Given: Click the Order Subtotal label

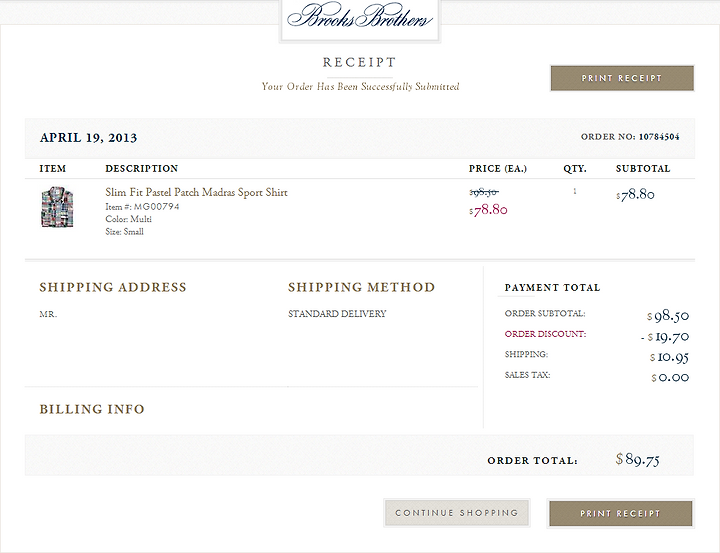Looking at the screenshot, I should click(x=545, y=313).
